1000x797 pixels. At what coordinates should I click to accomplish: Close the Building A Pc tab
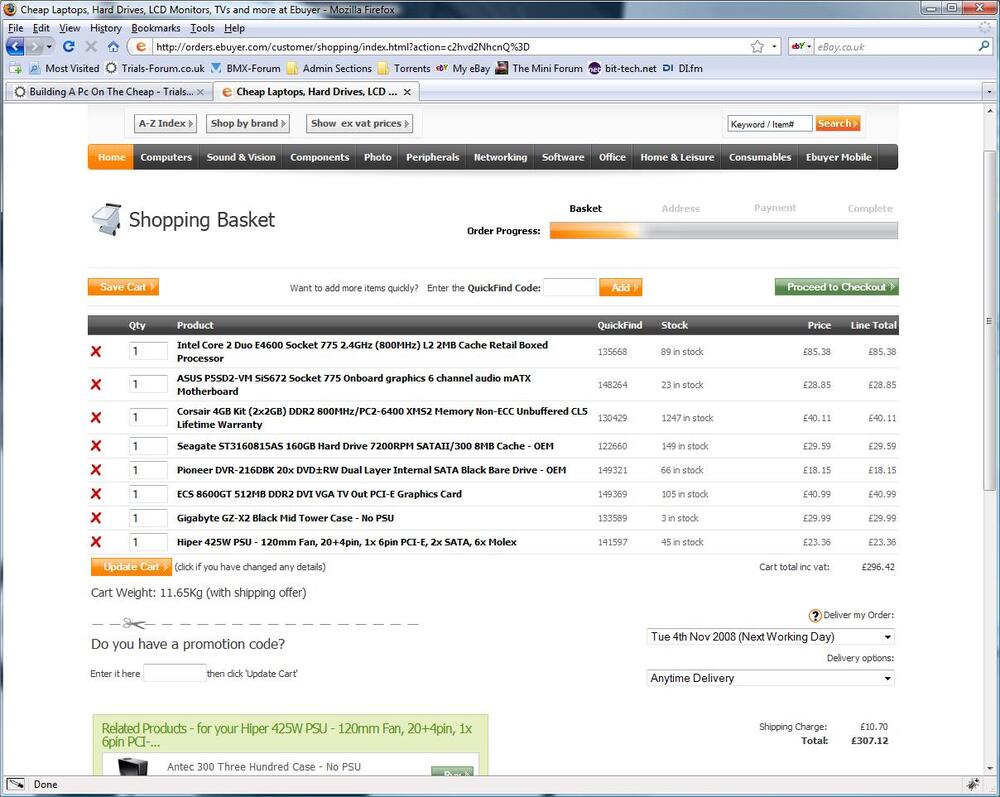(200, 92)
